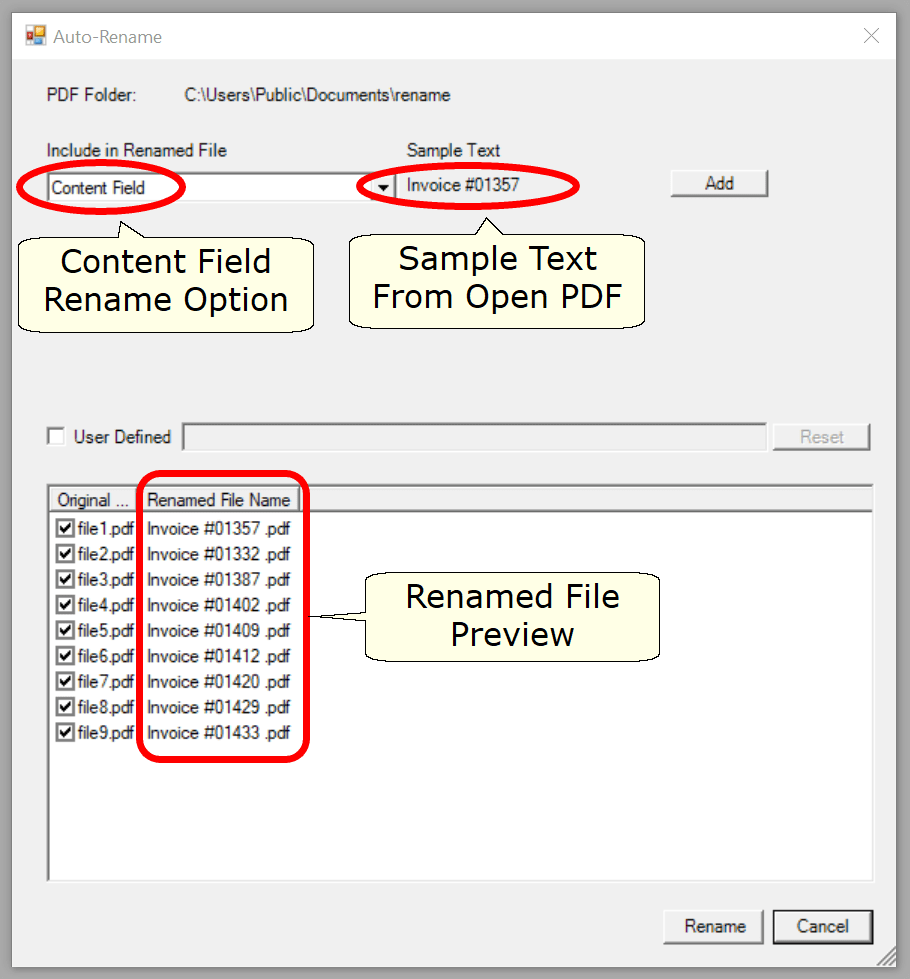
Task: Uncheck file1.pdf in the rename list
Action: 66,528
